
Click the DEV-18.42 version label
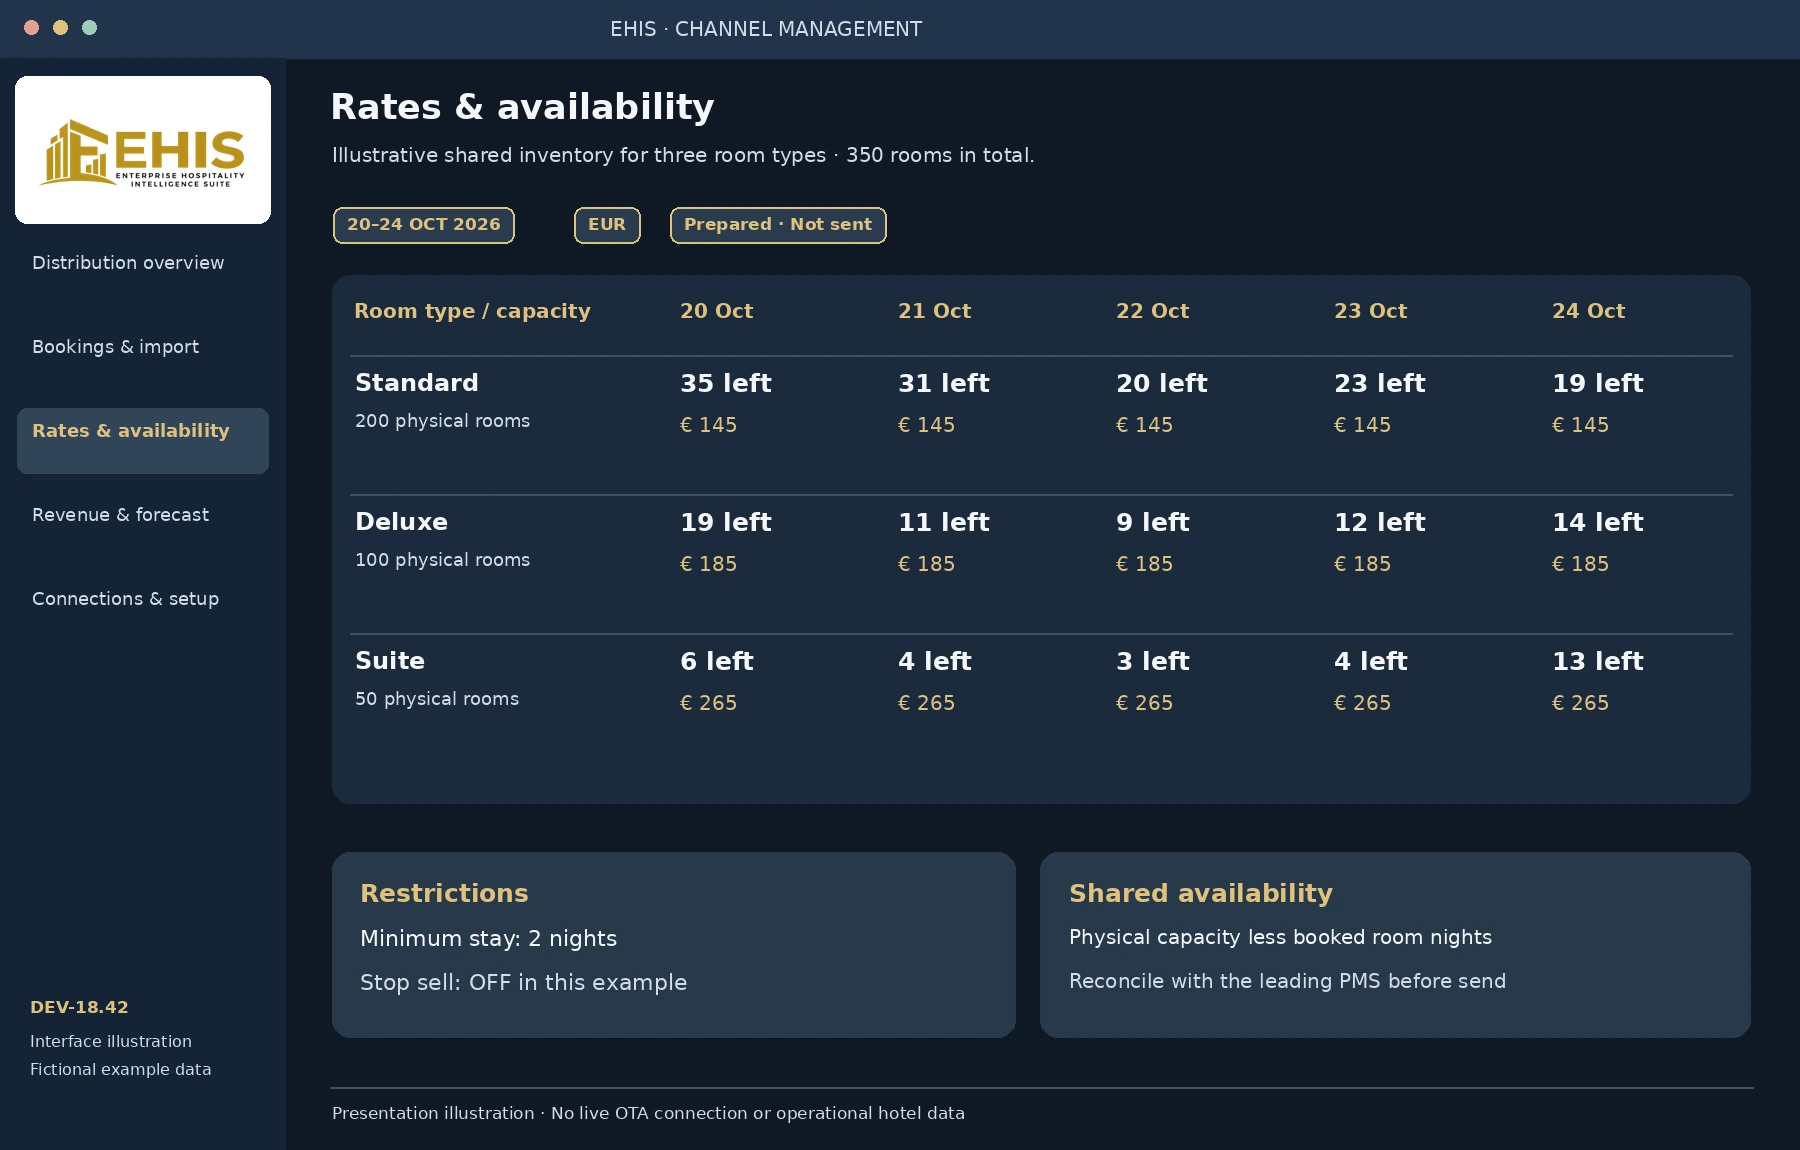79,1007
